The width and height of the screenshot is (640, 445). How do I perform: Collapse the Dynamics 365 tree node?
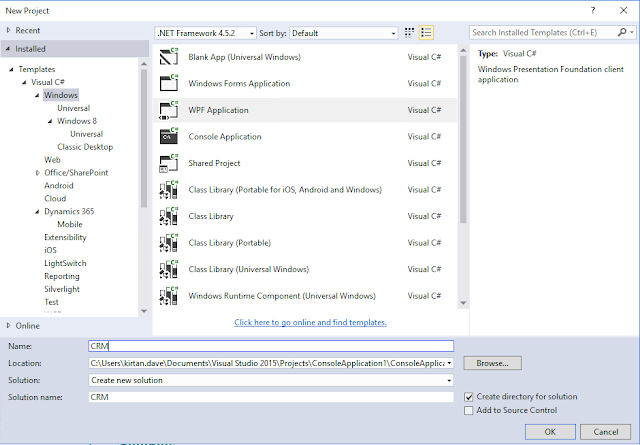click(37, 211)
